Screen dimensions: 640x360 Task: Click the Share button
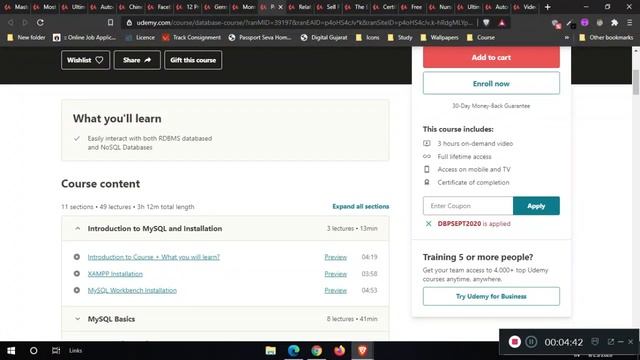[137, 60]
